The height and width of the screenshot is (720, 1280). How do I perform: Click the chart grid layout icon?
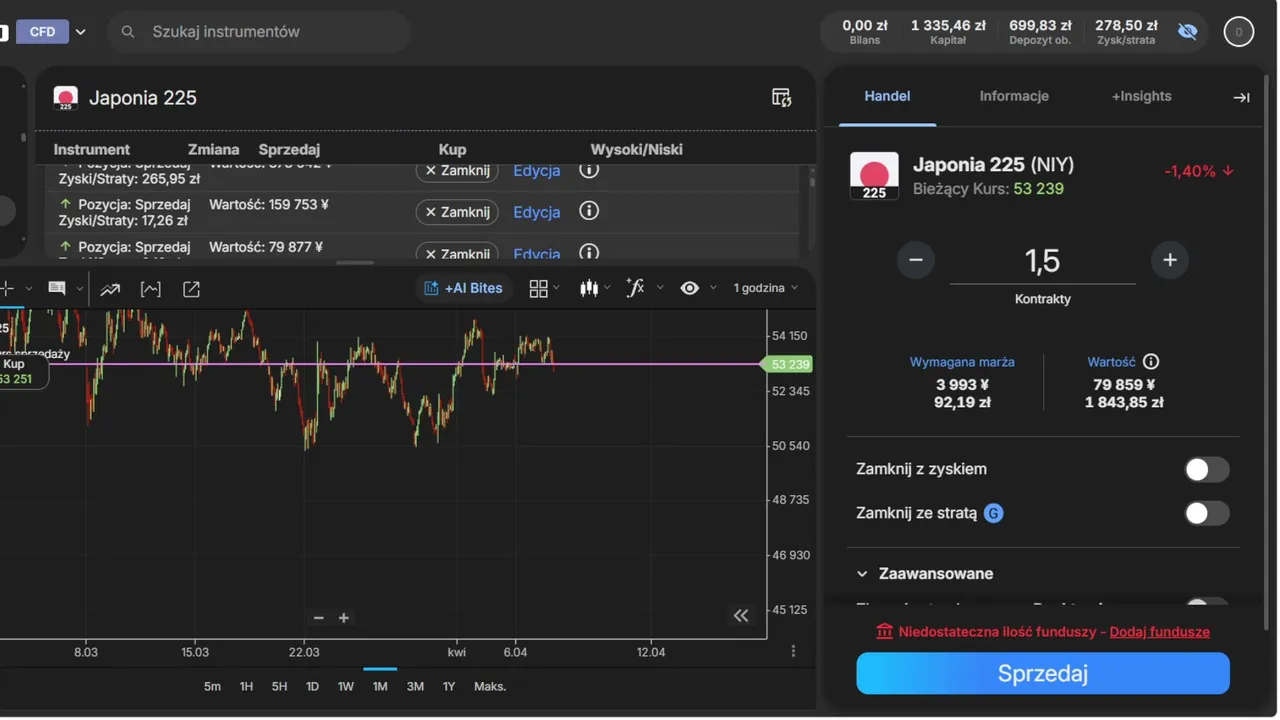[539, 288]
